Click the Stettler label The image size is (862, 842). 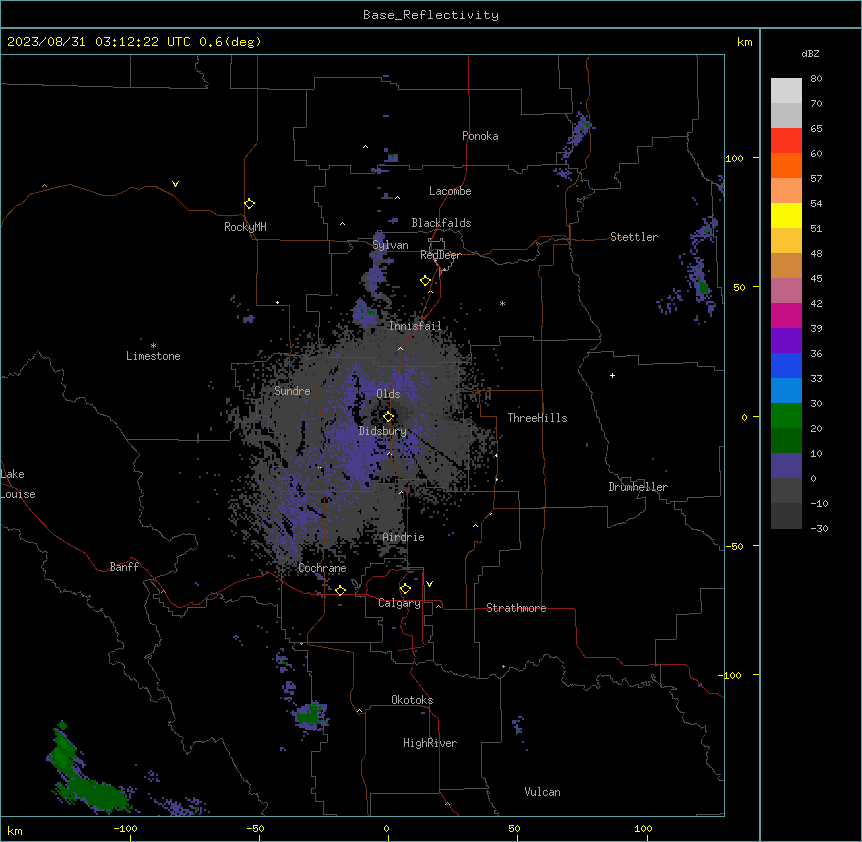tap(634, 237)
